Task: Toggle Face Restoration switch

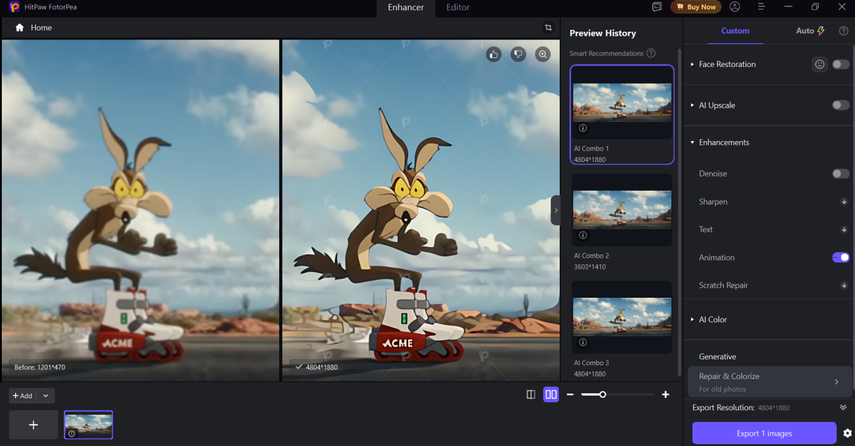Action: coord(840,64)
